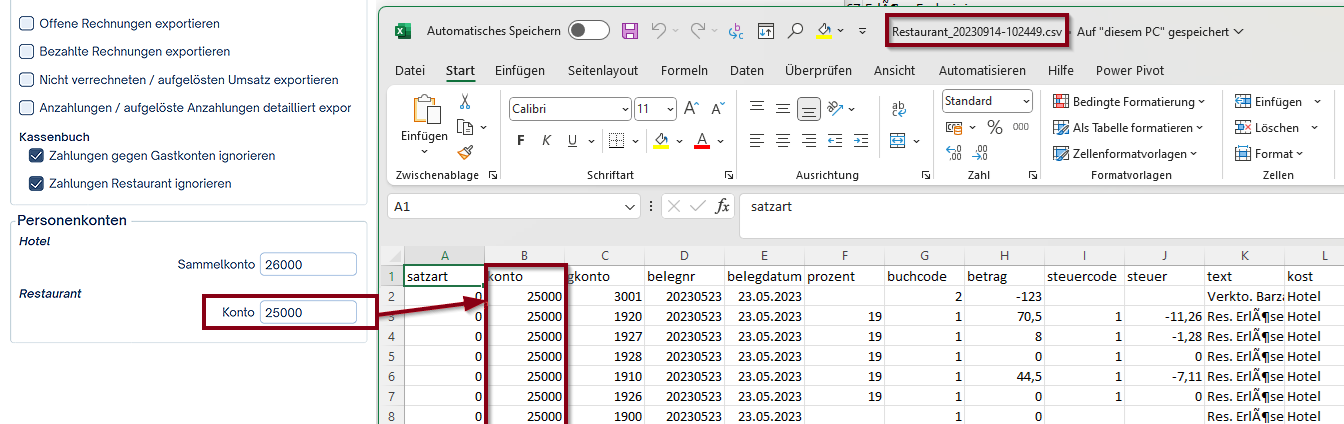Open search magnifier in Excel title bar
This screenshot has height=424, width=1344.
click(x=795, y=31)
